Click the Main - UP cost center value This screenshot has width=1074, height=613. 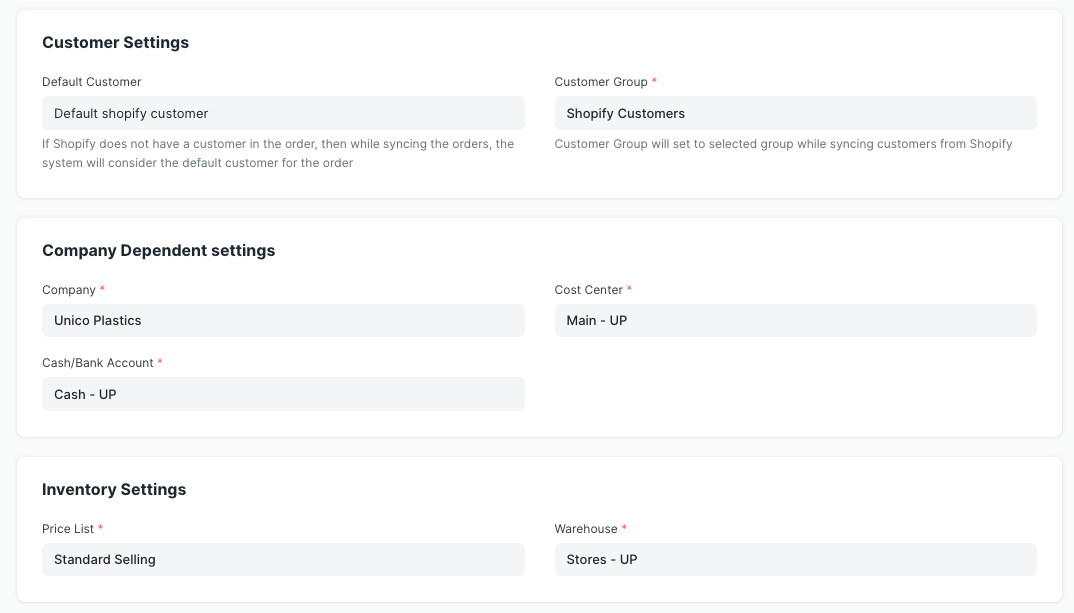[x=598, y=320]
